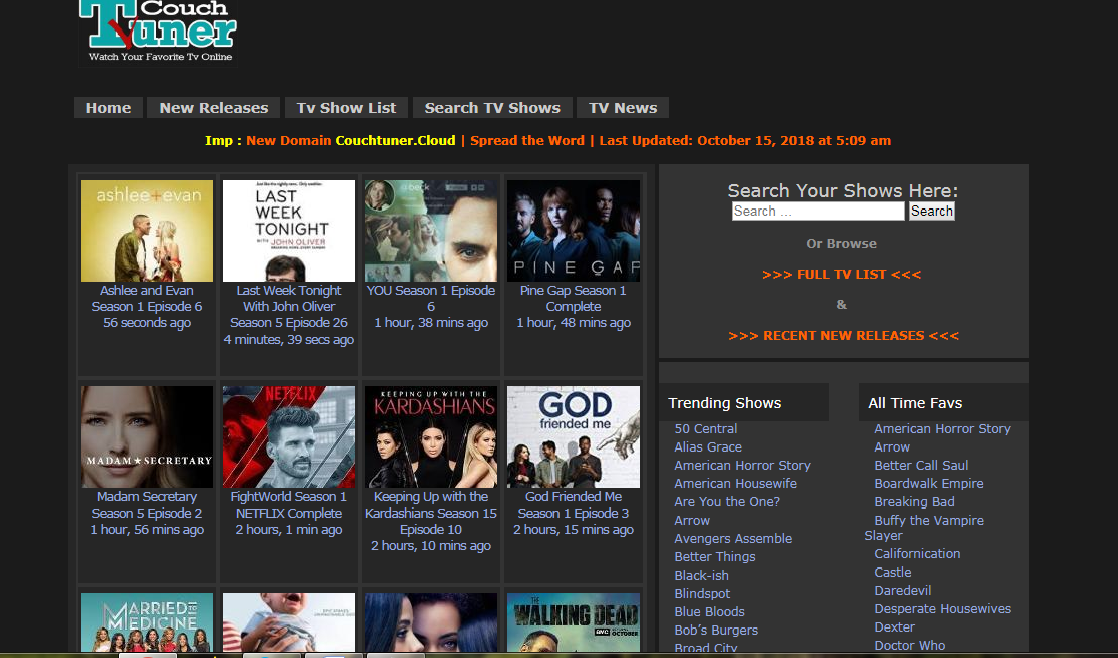Open the Last Week Tonight poster
1118x658 pixels.
289,231
